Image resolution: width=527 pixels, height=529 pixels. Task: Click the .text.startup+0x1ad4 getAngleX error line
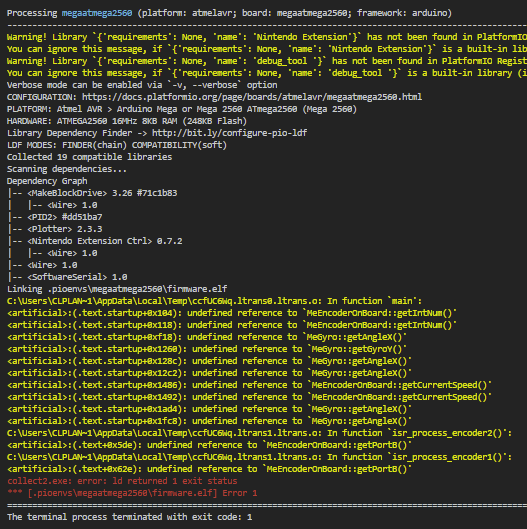point(209,409)
